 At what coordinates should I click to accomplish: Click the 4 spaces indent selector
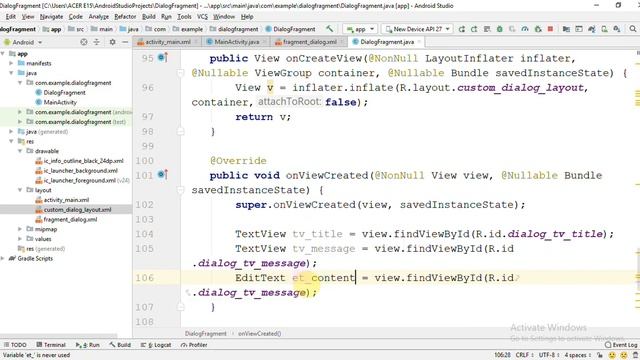tap(577, 355)
